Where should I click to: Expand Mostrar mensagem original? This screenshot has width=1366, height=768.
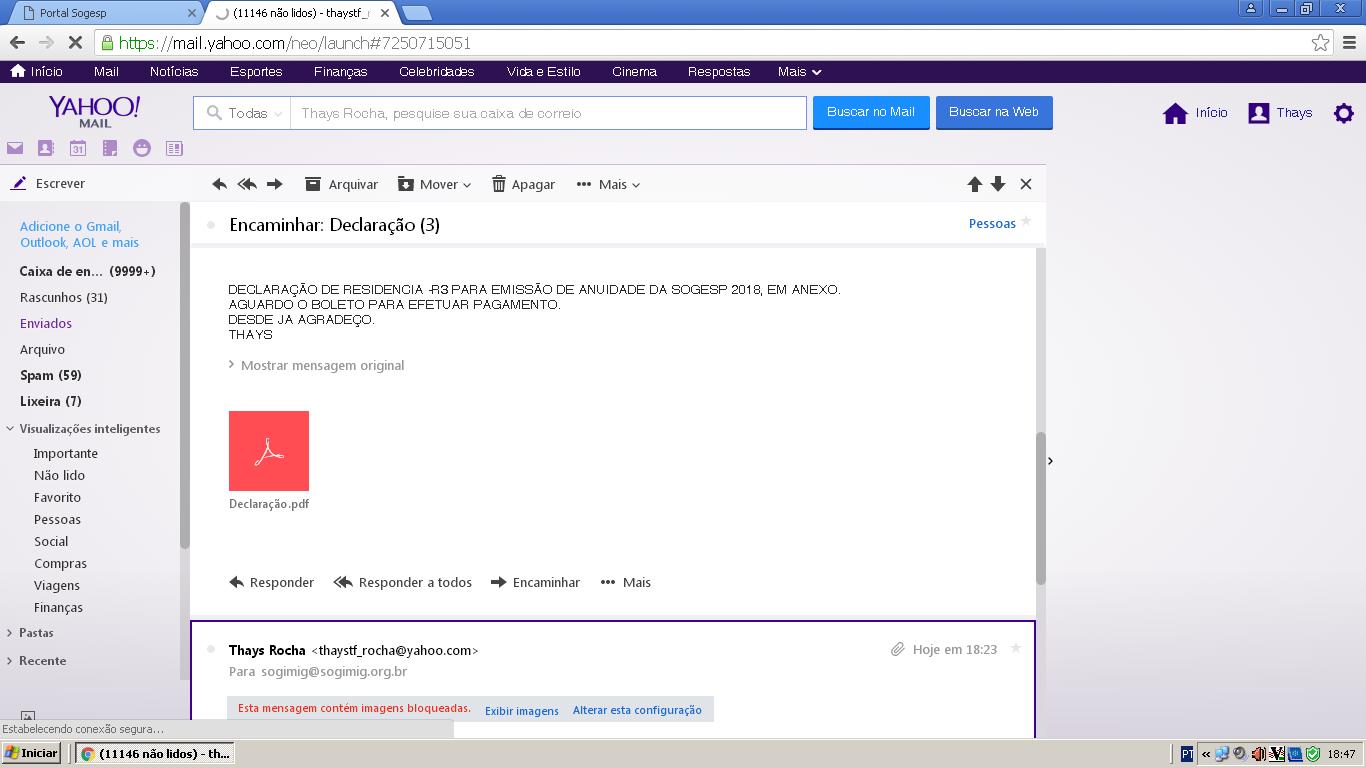click(322, 365)
